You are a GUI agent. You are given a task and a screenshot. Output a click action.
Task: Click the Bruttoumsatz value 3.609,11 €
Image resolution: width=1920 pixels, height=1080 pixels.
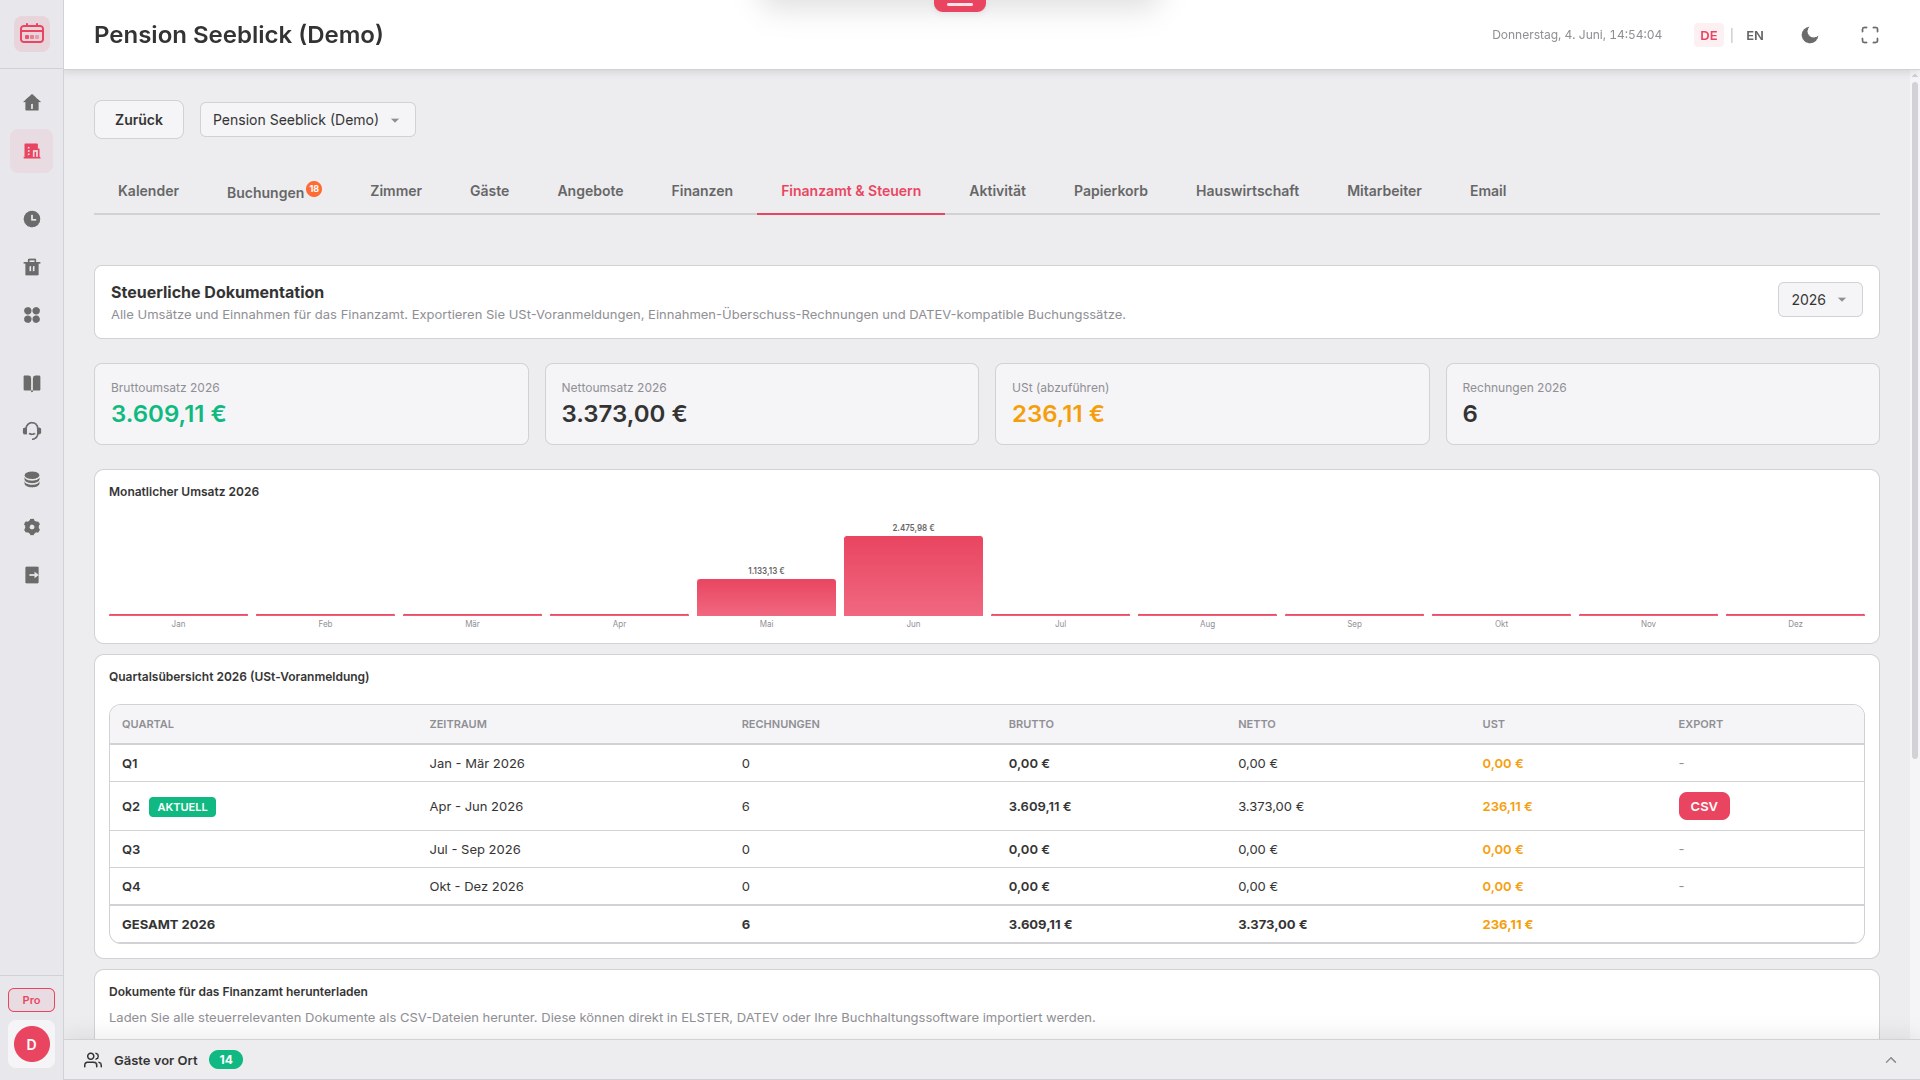pyautogui.click(x=169, y=414)
